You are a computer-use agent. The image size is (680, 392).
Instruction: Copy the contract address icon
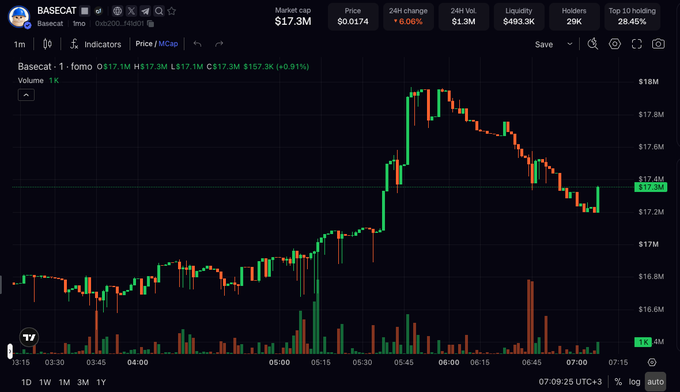click(150, 23)
